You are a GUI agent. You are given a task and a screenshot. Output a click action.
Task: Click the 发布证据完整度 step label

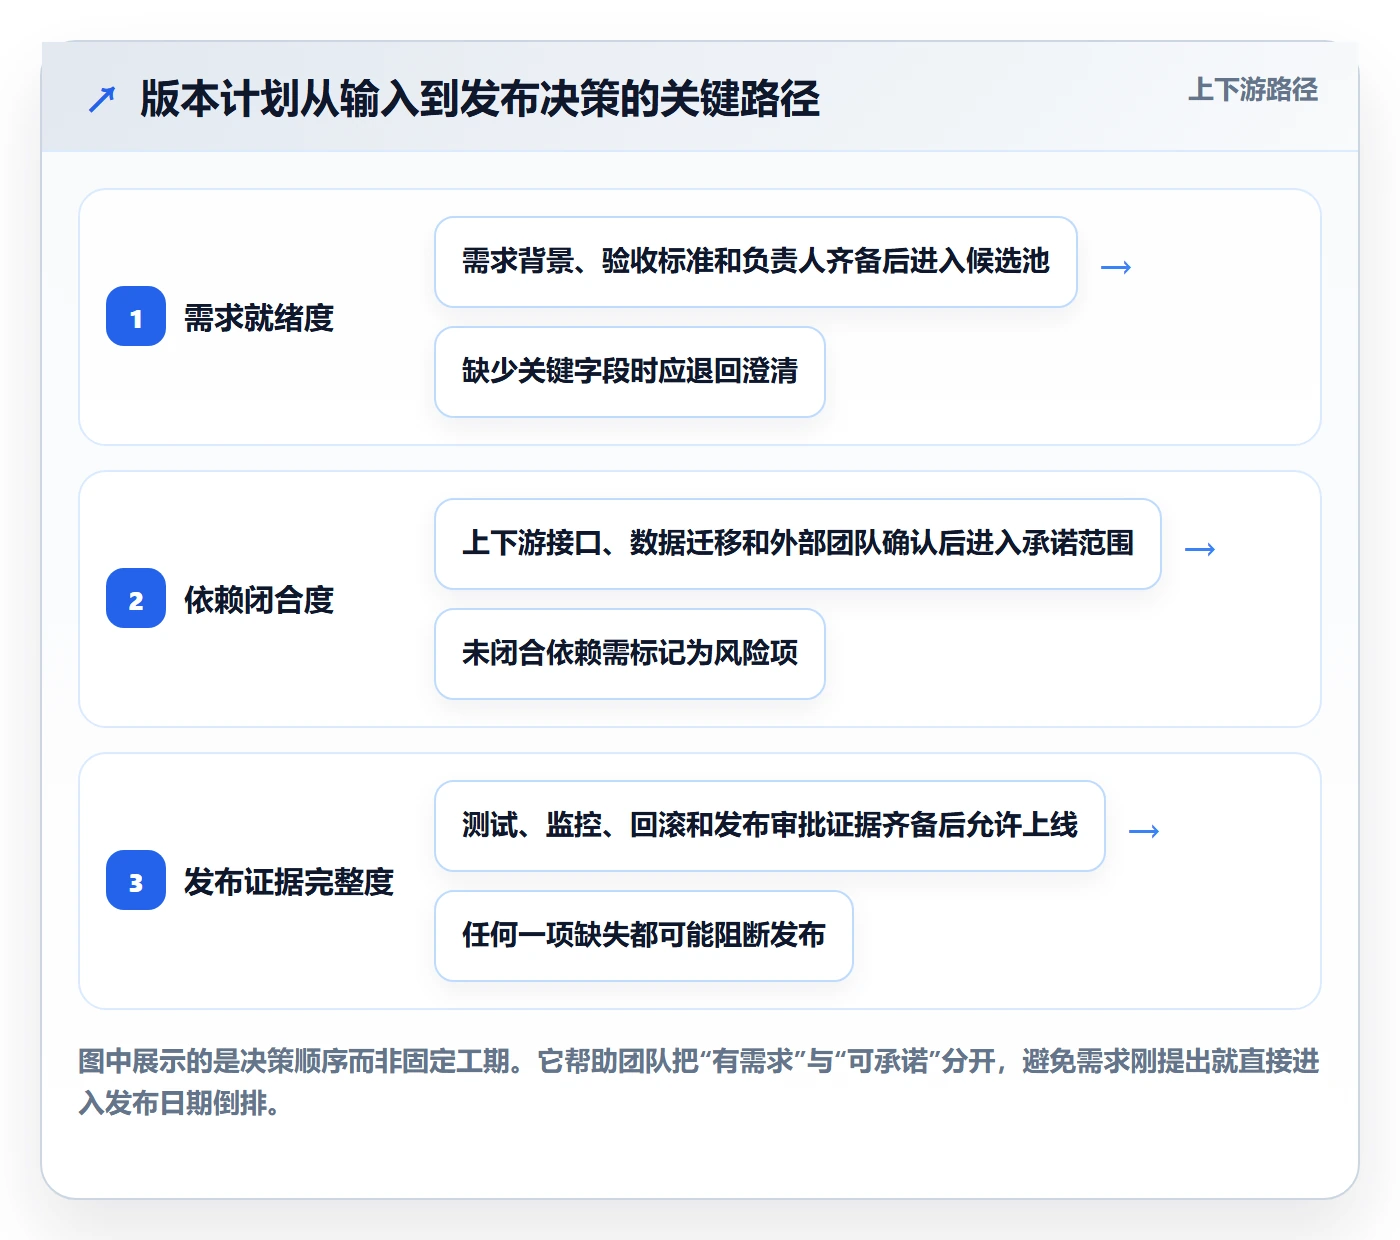point(289,882)
